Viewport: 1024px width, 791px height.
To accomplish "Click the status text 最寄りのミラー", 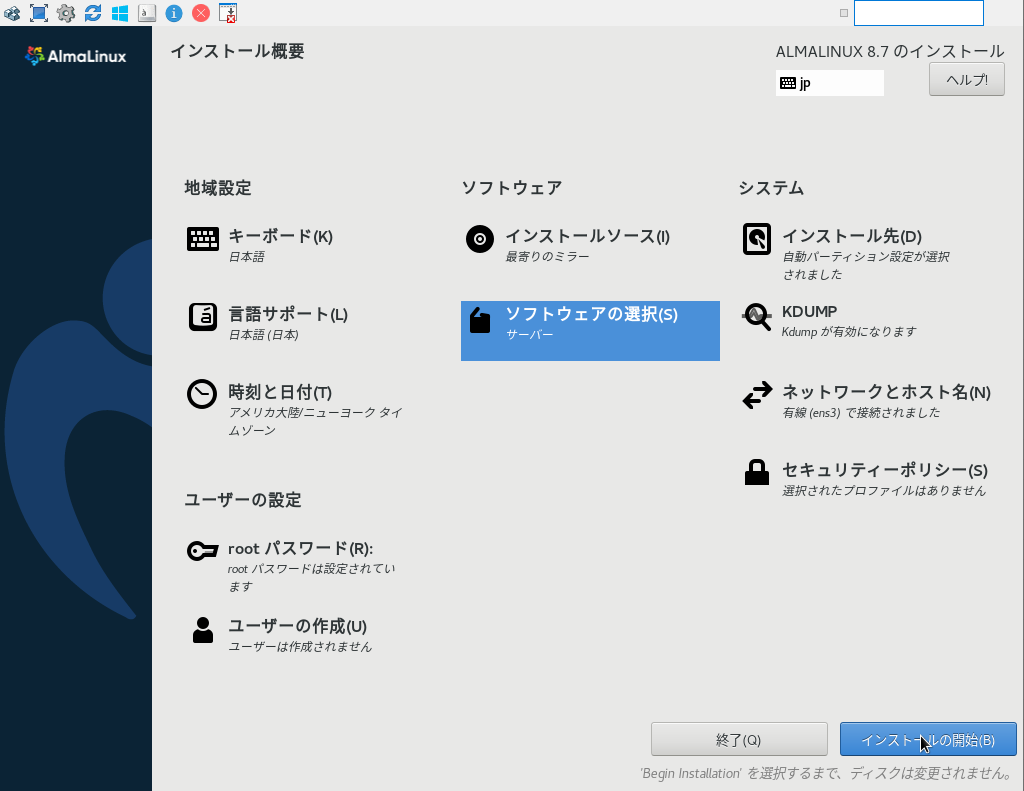I will pyautogui.click(x=547, y=257).
